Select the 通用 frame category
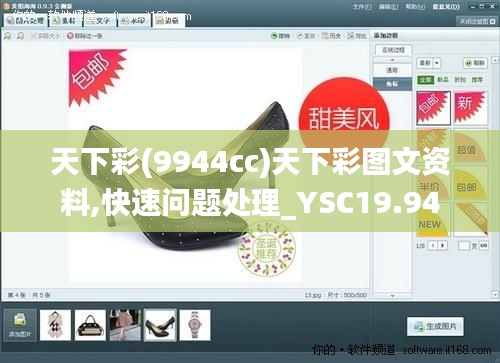This screenshot has width=500, height=363. point(392,70)
